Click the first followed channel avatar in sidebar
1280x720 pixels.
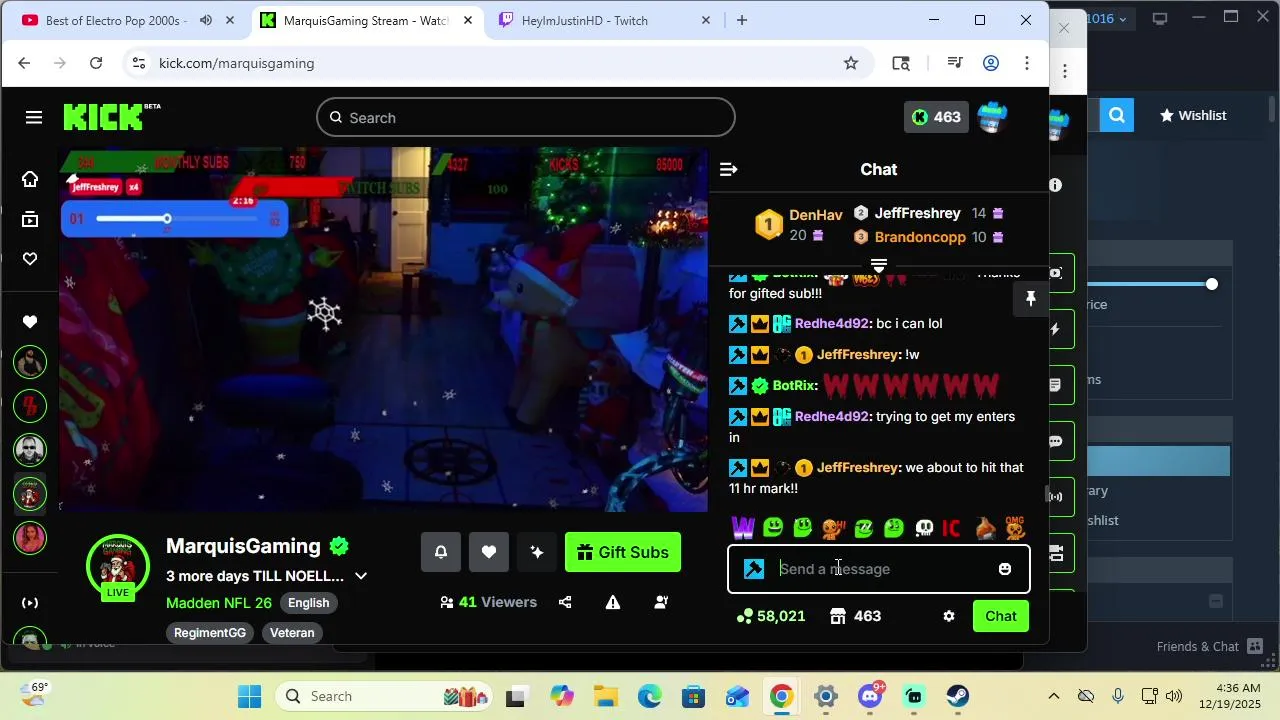click(30, 362)
